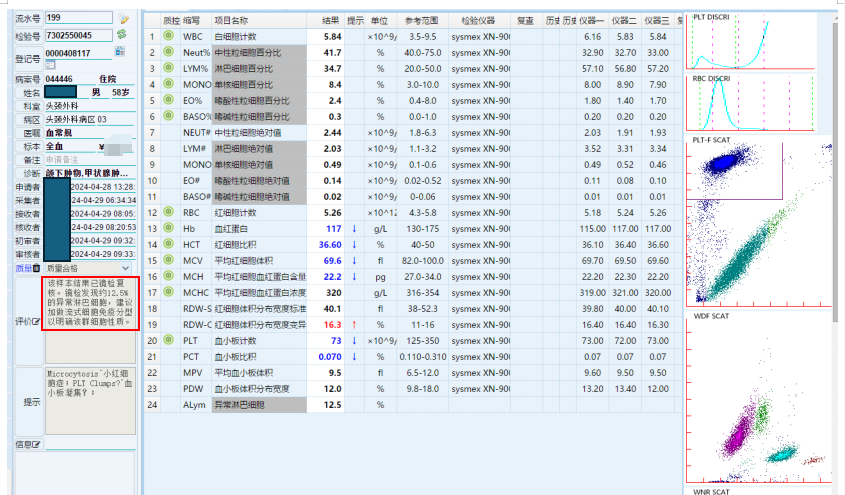The image size is (845, 495).
Task: Click the 结果 column header
Action: (330, 20)
